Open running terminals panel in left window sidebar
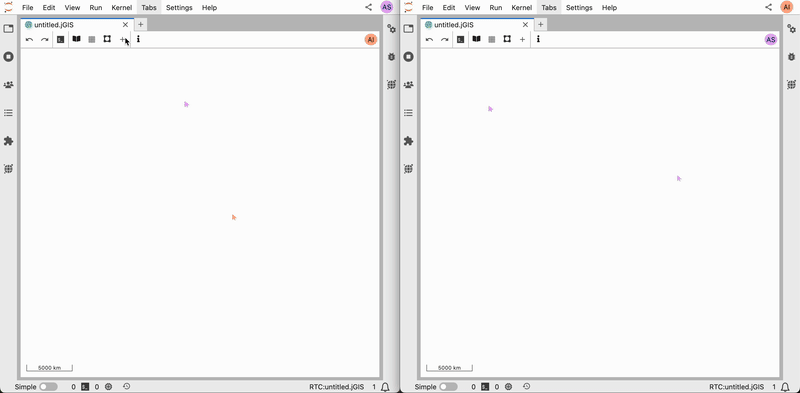Image resolution: width=800 pixels, height=393 pixels. pos(8,57)
